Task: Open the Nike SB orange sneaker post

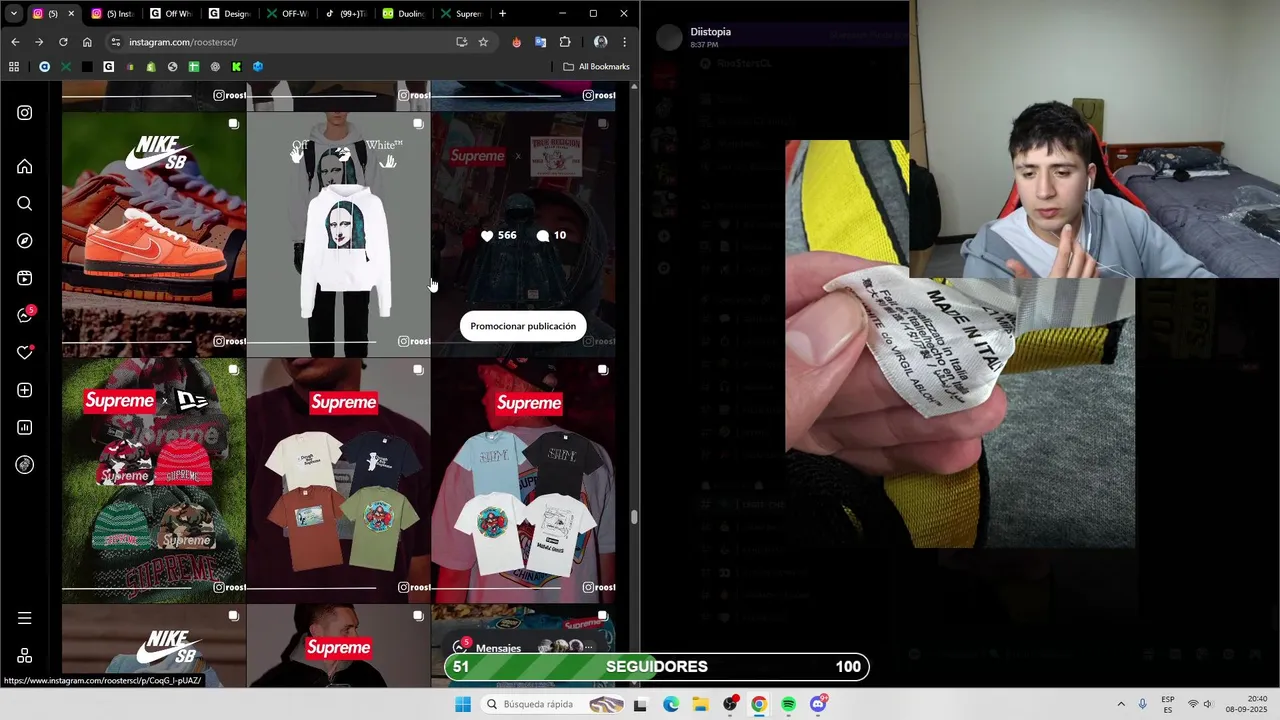Action: [x=154, y=234]
